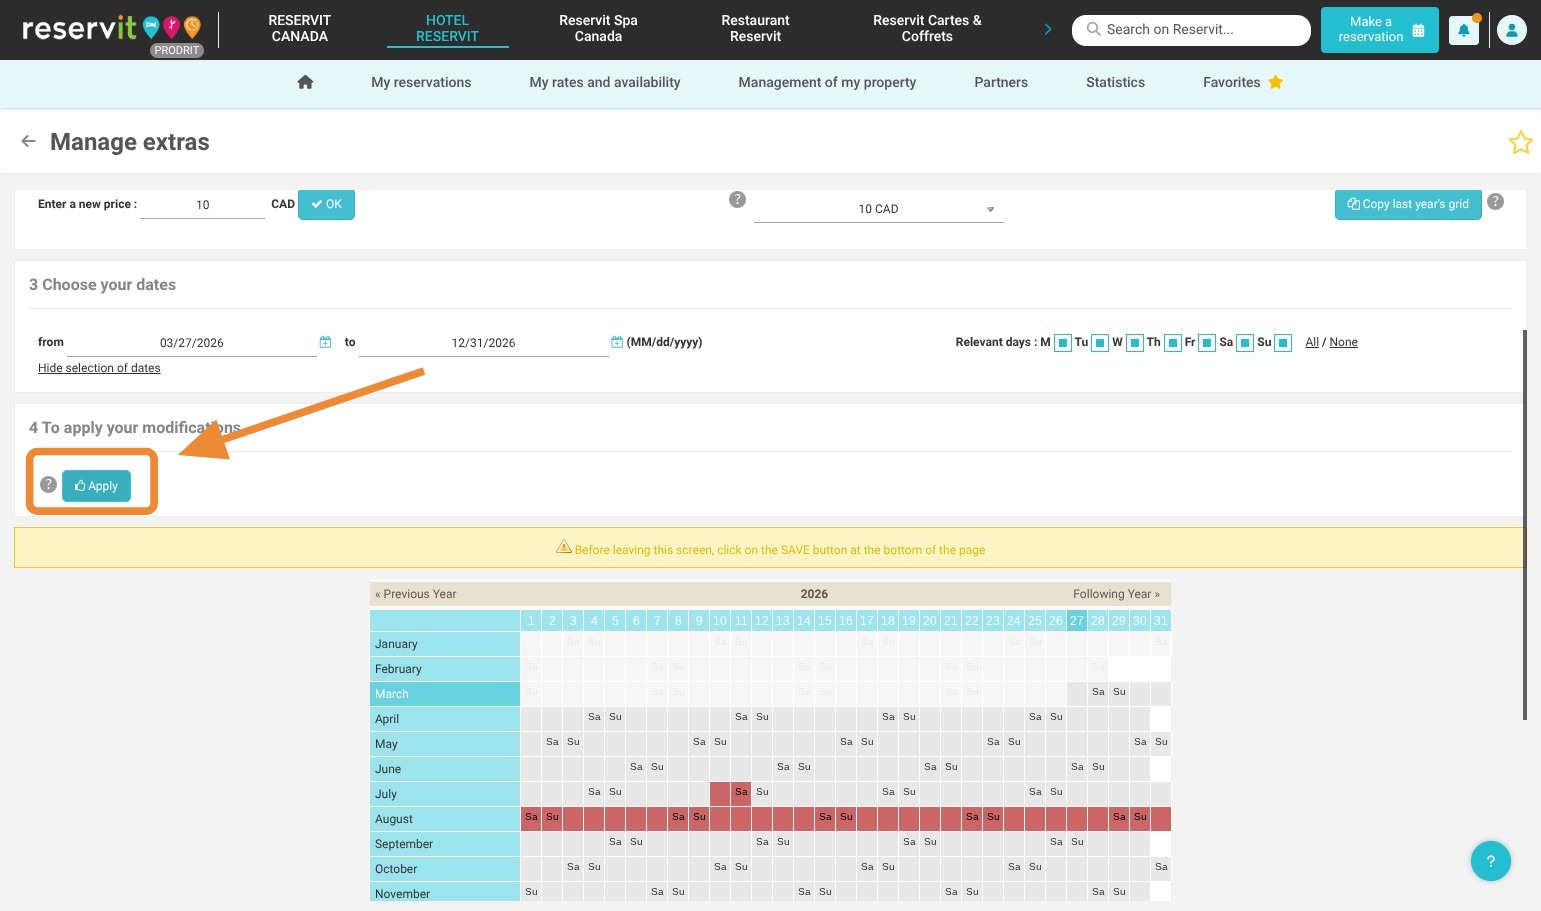Viewport: 1541px width, 911px height.
Task: Go to Following Year in calendar
Action: point(1116,594)
